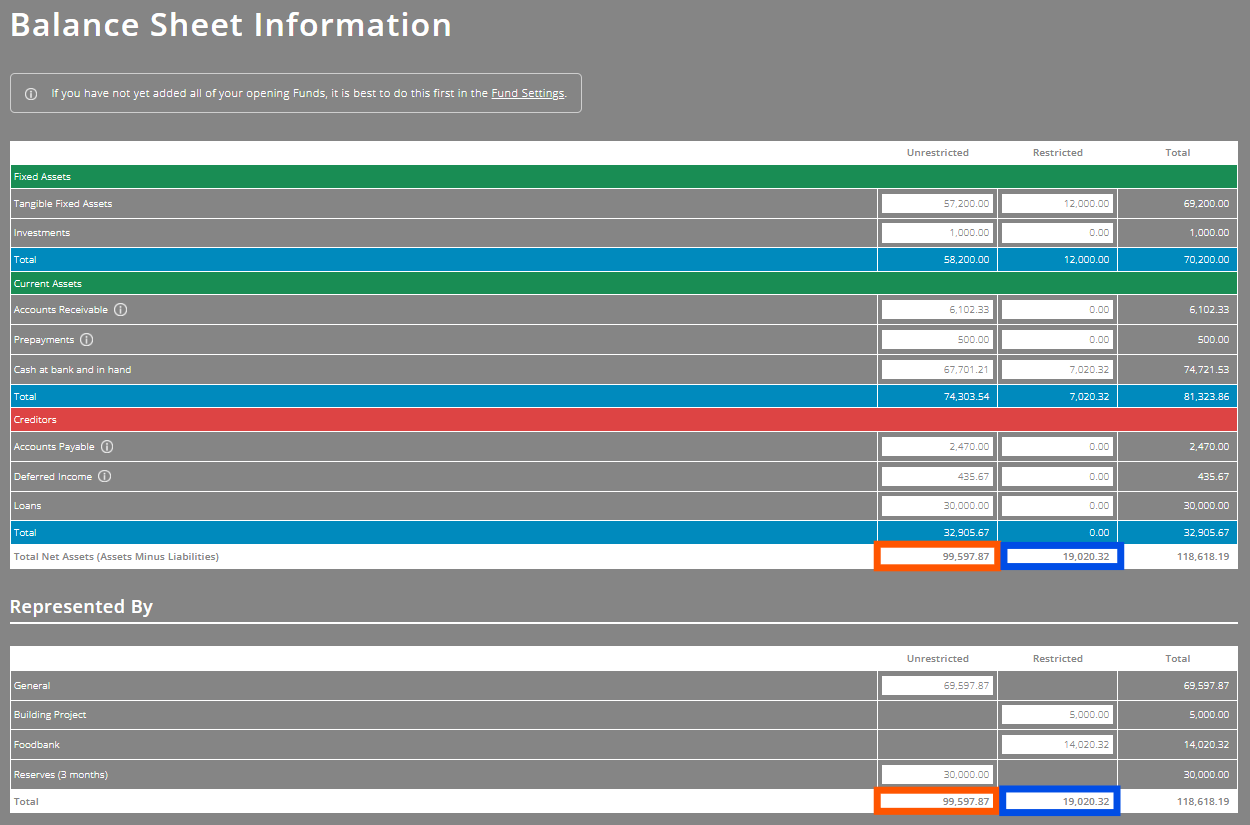Screen dimensions: 1250x825
Task: Click the Current Assets total 81,323.86
Action: click(x=1206, y=397)
